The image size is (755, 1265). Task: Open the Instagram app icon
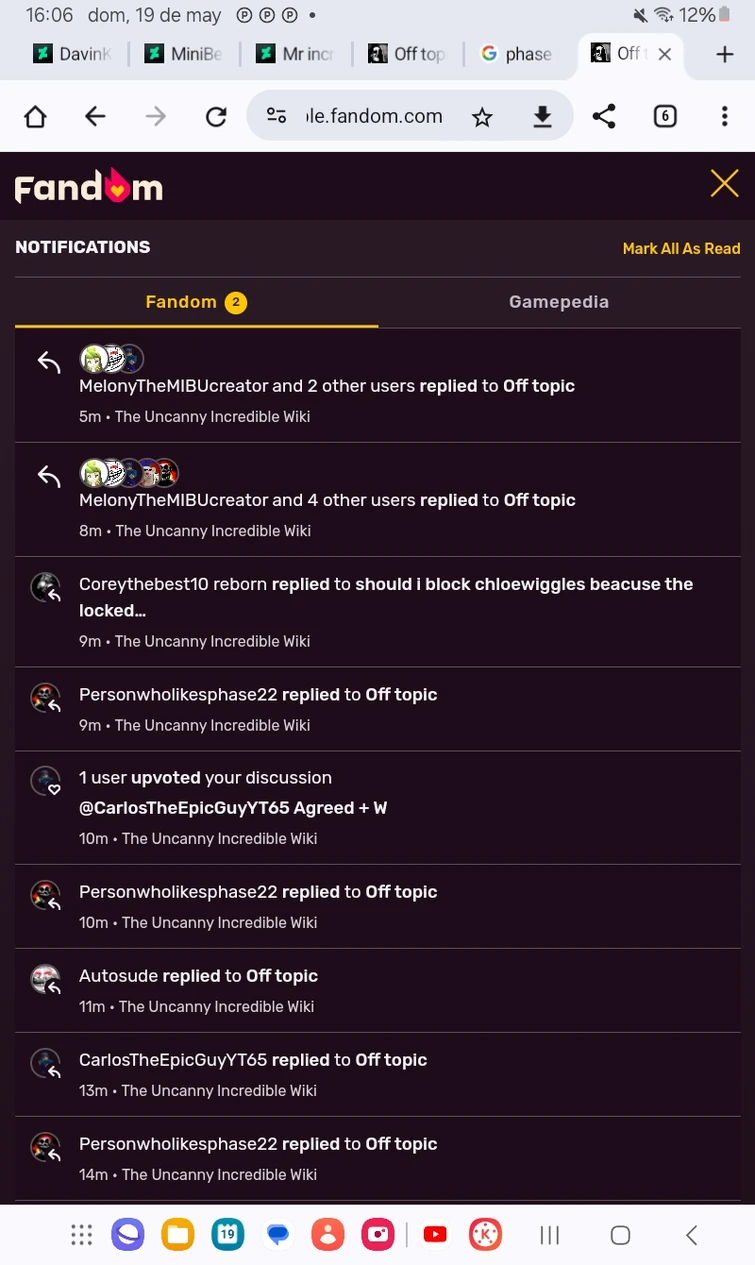[378, 1234]
